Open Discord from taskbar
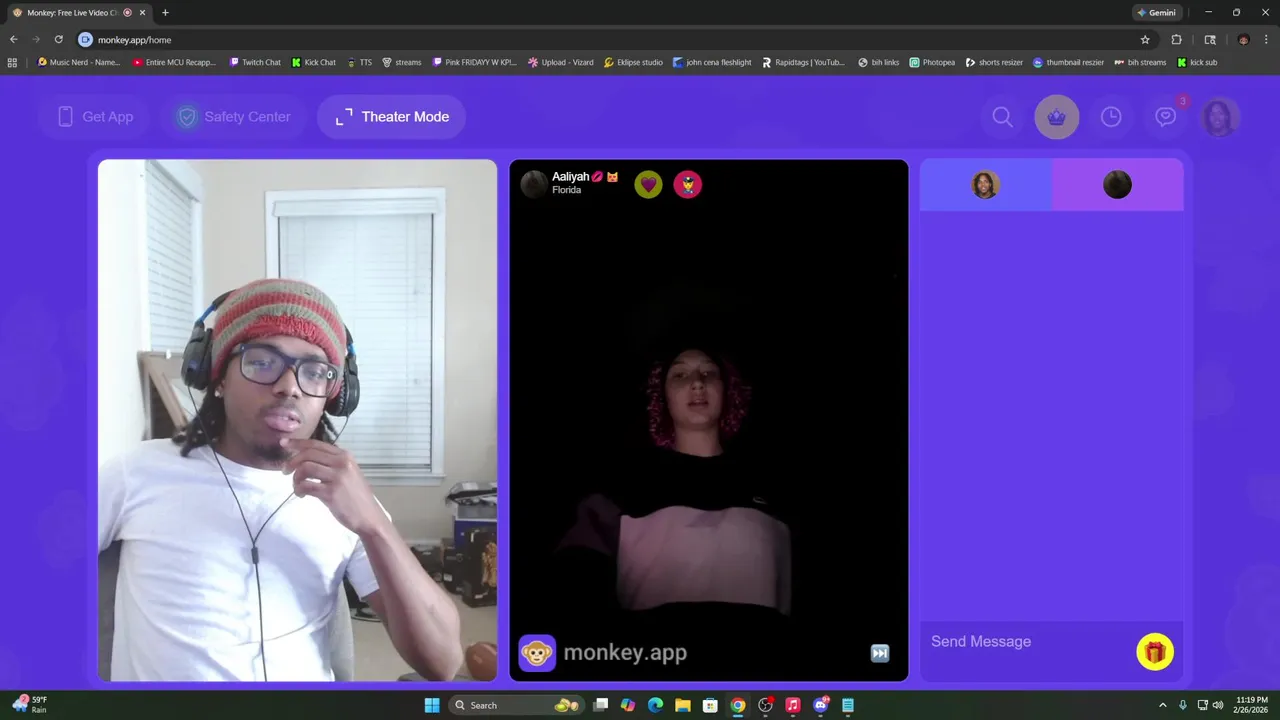 (821, 705)
